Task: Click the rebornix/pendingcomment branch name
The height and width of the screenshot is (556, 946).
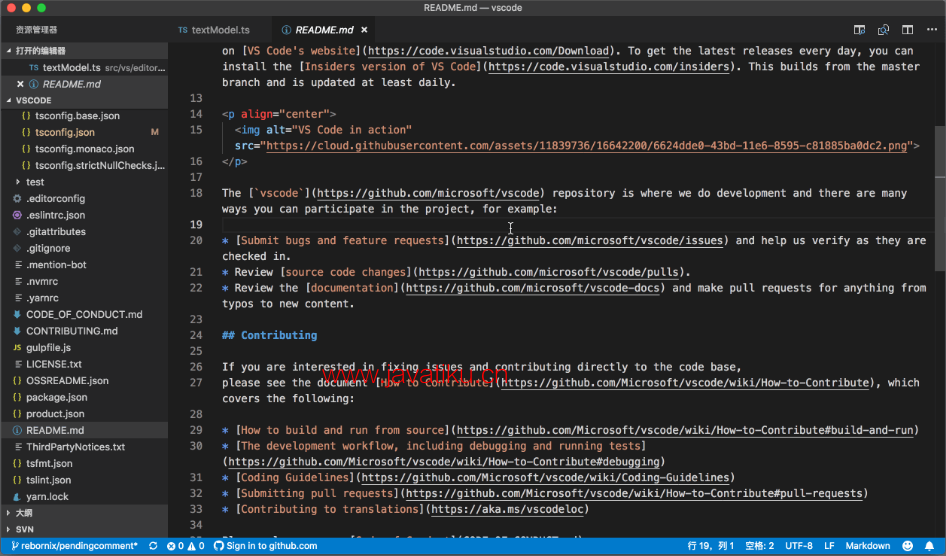Action: 80,546
